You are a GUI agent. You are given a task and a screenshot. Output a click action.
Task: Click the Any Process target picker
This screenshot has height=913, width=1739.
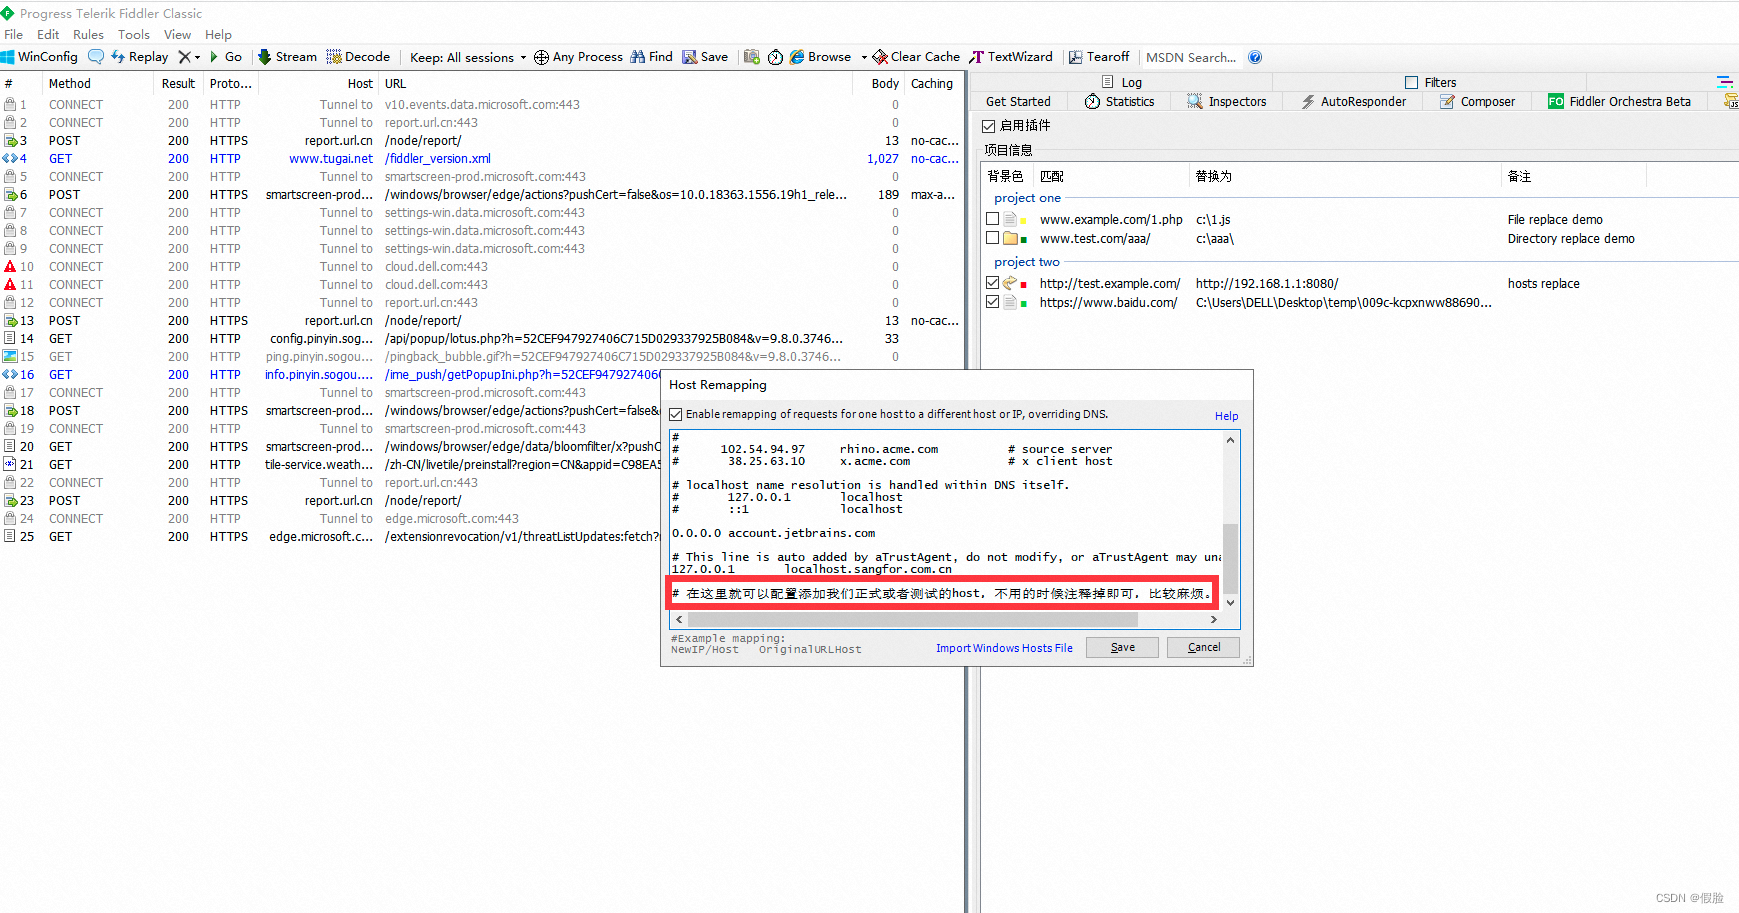tap(578, 57)
